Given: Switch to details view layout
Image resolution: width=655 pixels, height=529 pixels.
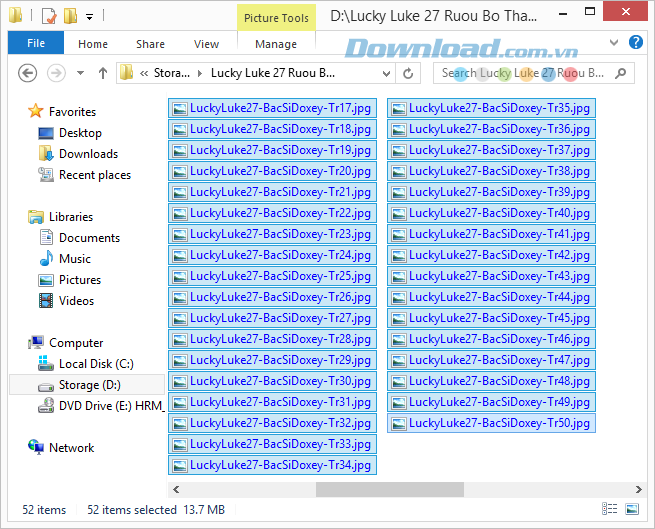Looking at the screenshot, I should [609, 509].
